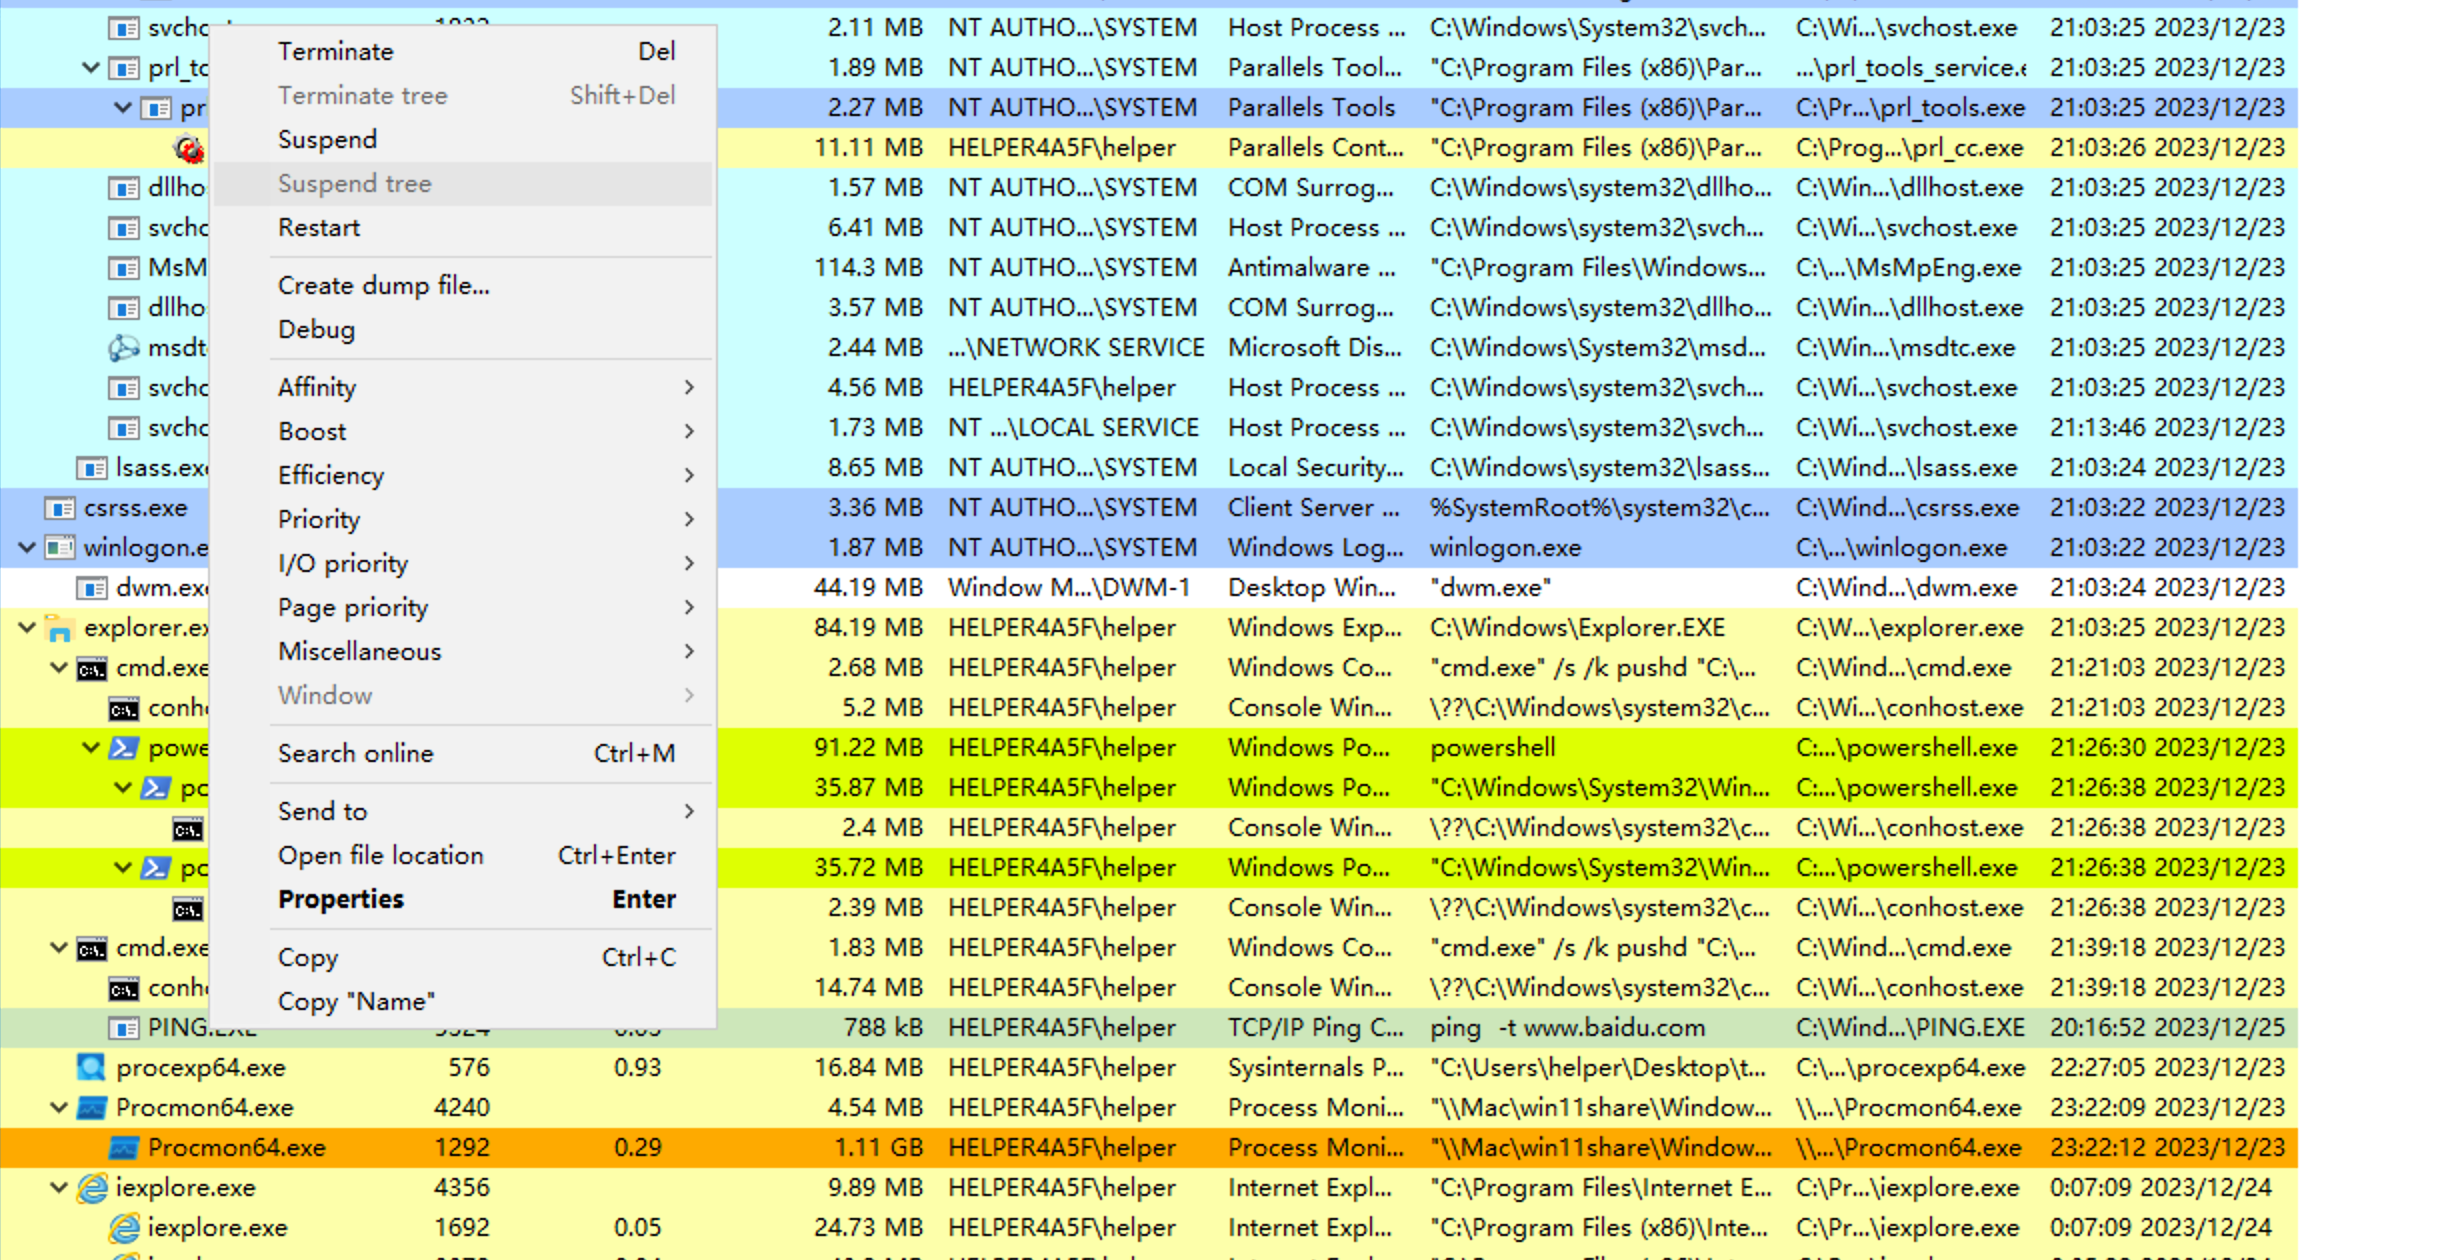2442x1260 pixels.
Task: Click the cmd.exe icon started at 21:21:03
Action: point(92,668)
